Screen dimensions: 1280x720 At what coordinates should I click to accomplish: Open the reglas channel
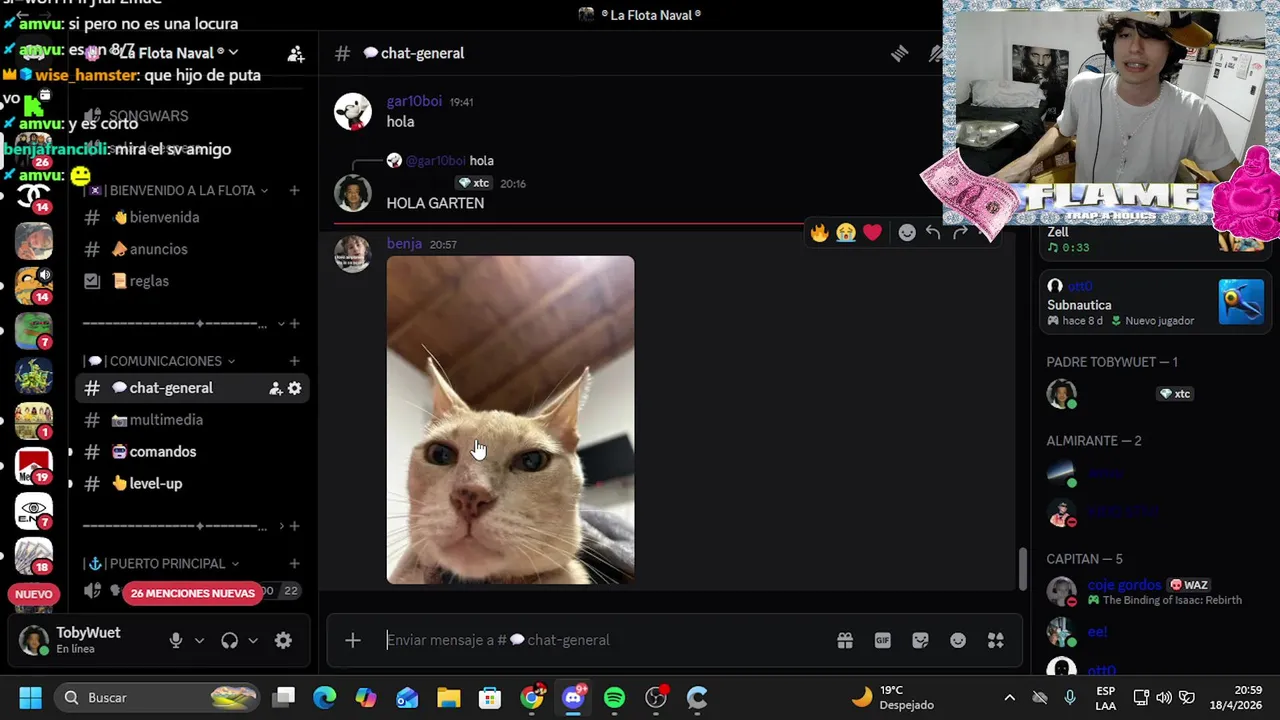(x=192, y=281)
